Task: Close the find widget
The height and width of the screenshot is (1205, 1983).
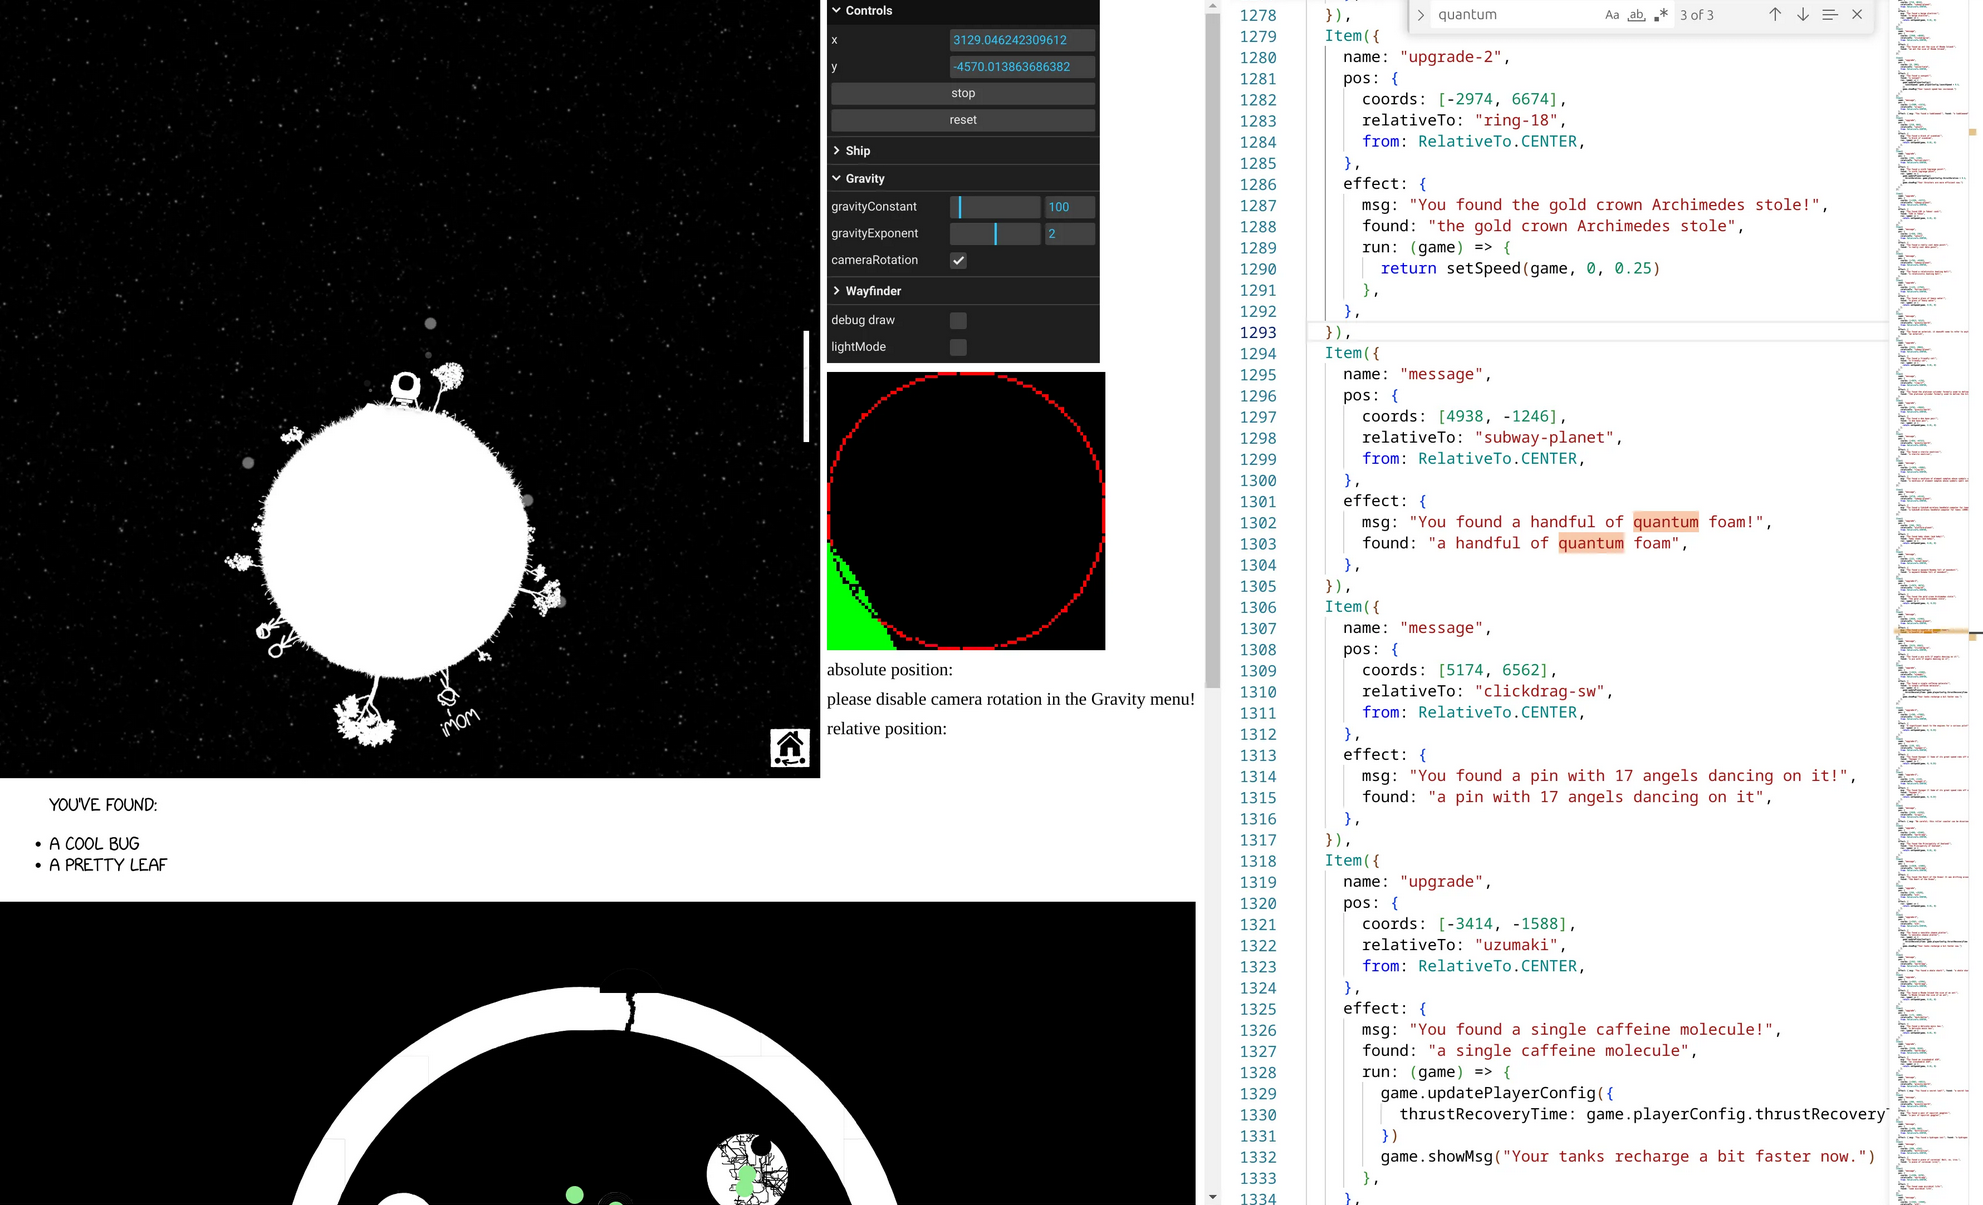Action: pos(1857,15)
